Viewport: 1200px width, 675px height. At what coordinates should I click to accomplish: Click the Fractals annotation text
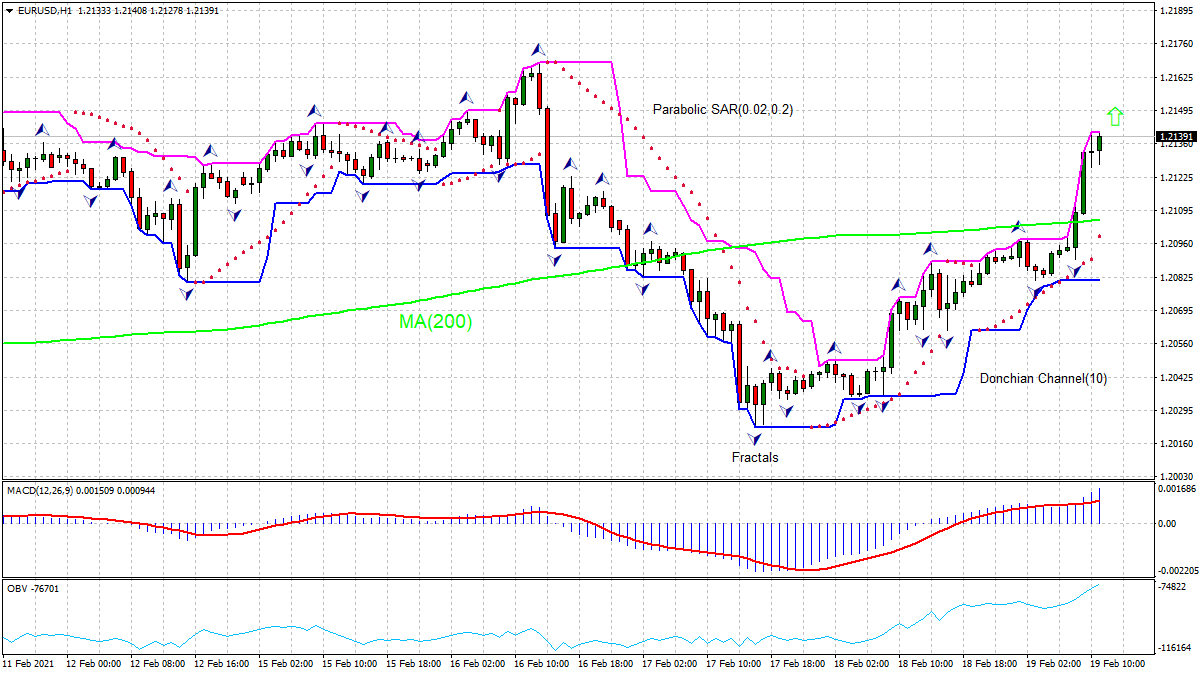pos(754,457)
